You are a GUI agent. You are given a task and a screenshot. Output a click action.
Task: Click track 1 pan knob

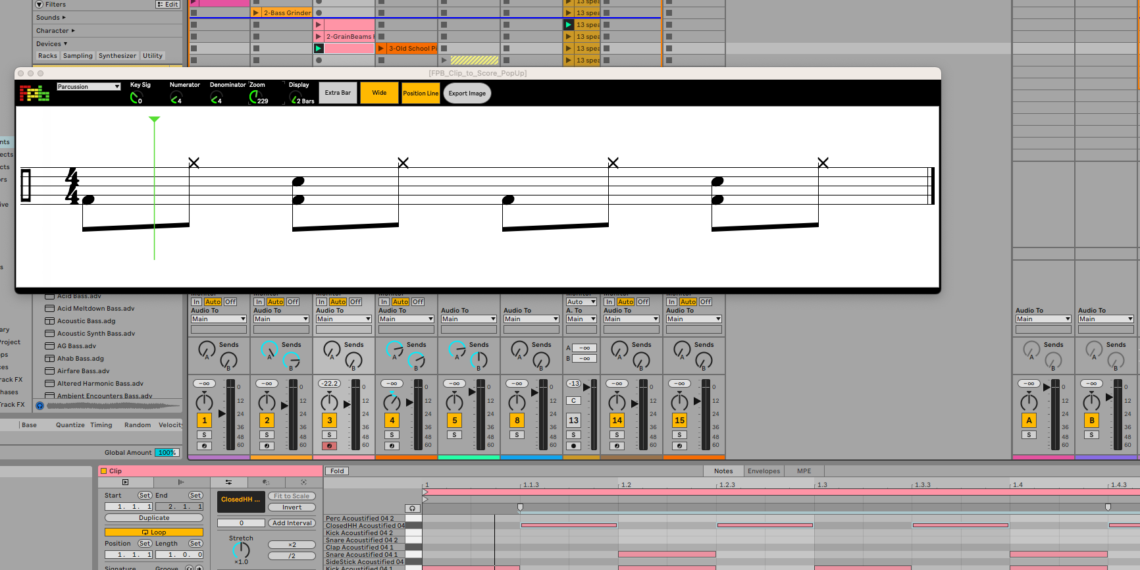pyautogui.click(x=204, y=401)
